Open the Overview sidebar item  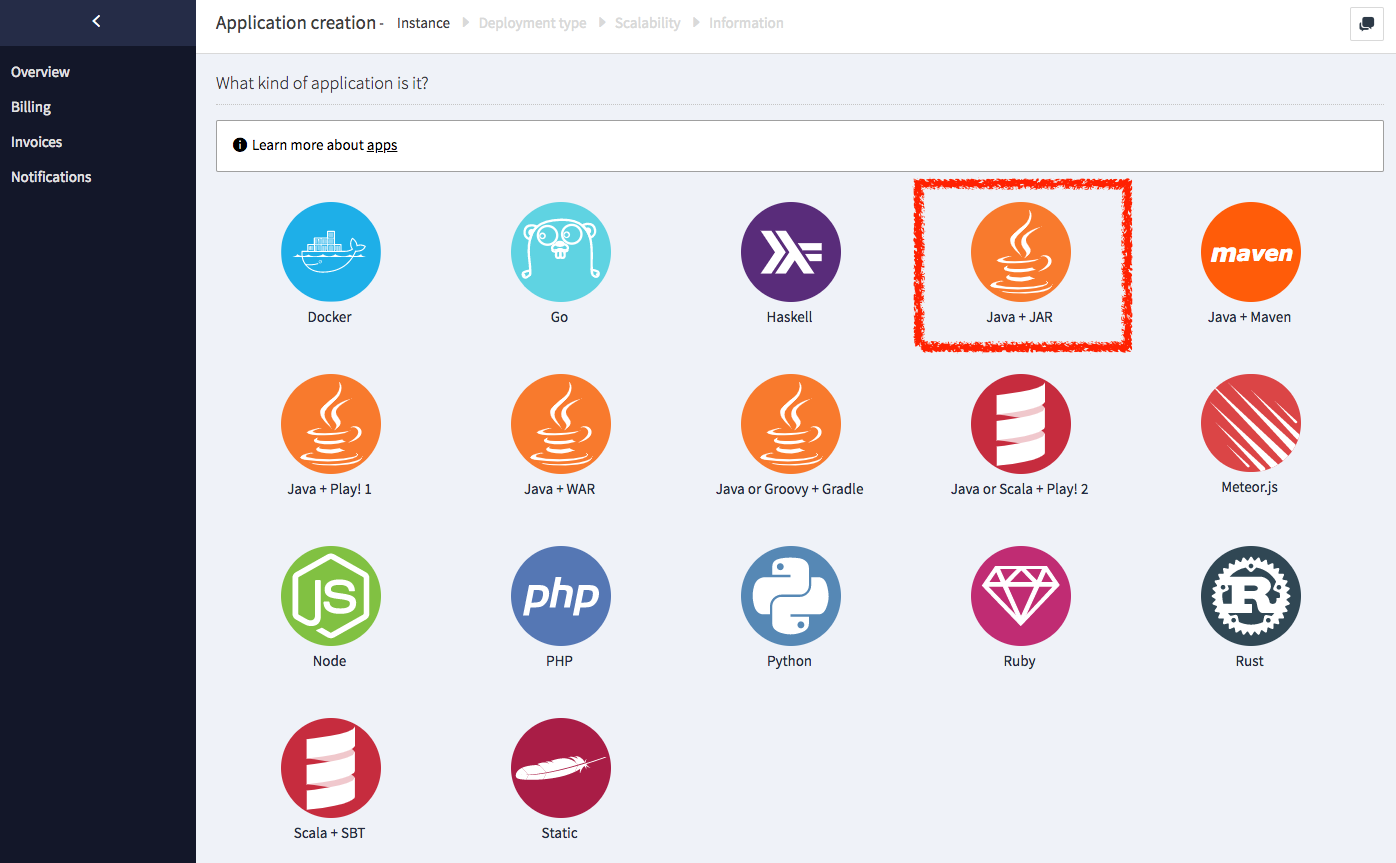click(40, 72)
